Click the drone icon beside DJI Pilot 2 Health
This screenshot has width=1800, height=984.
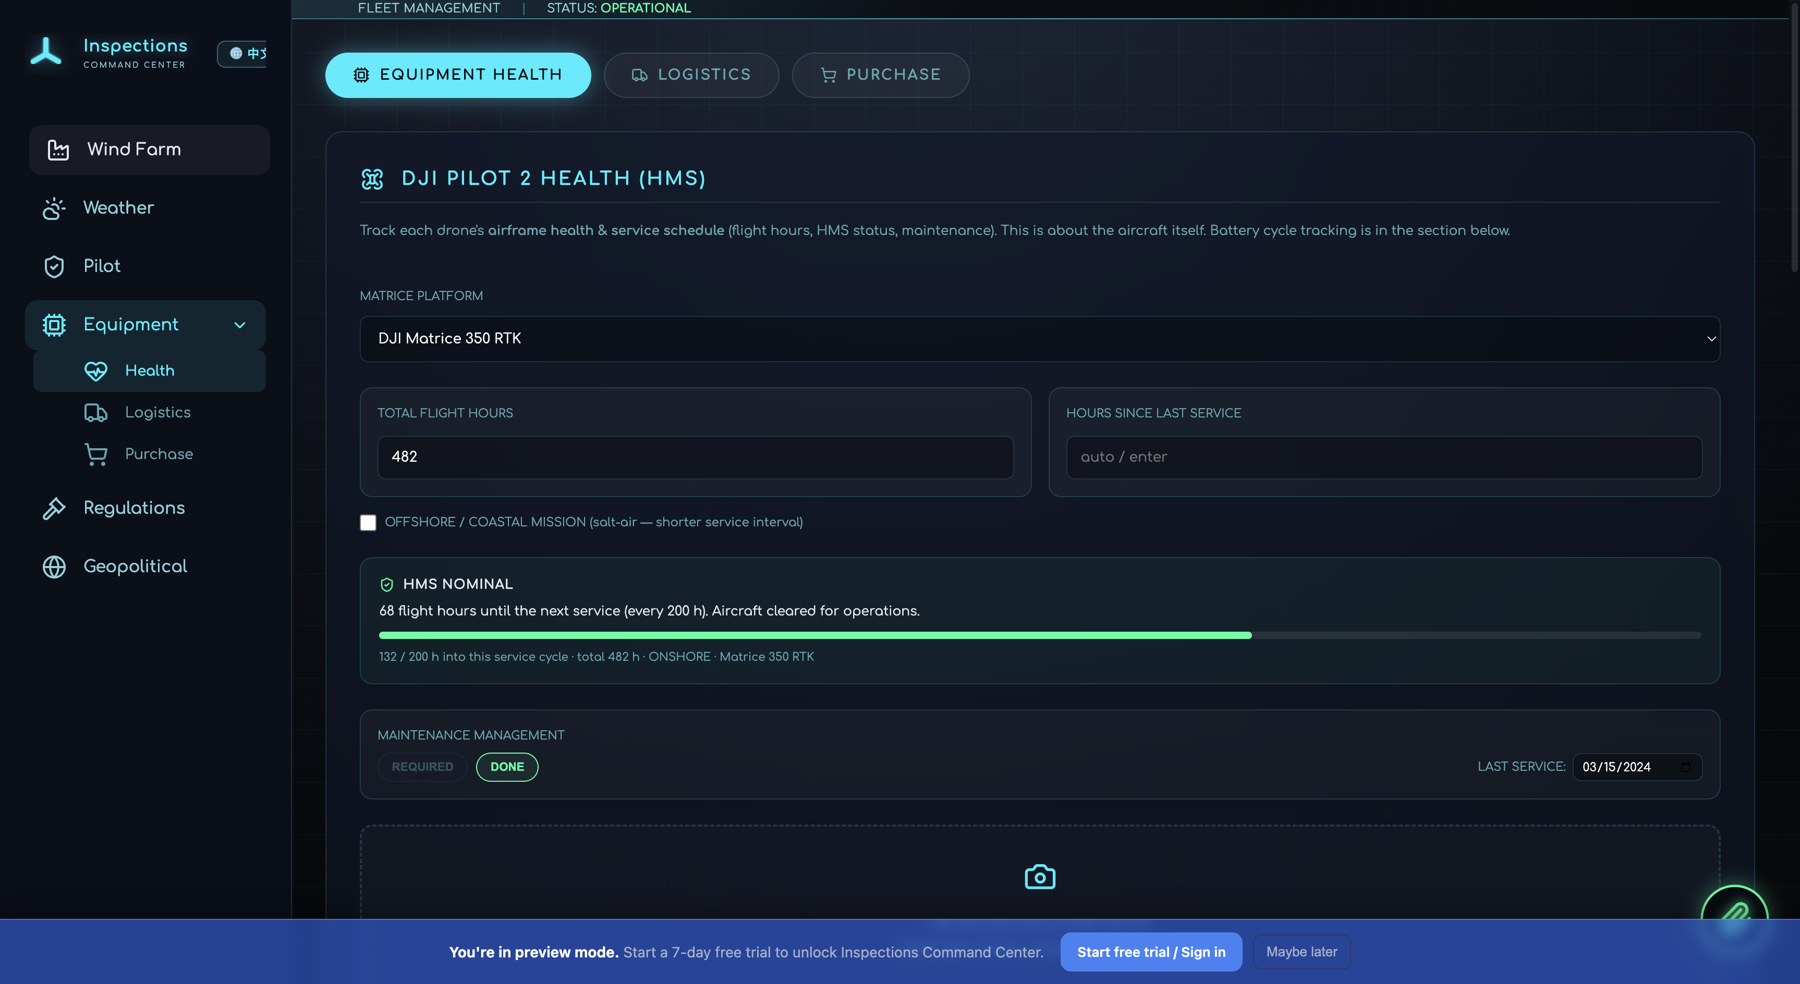tap(372, 179)
